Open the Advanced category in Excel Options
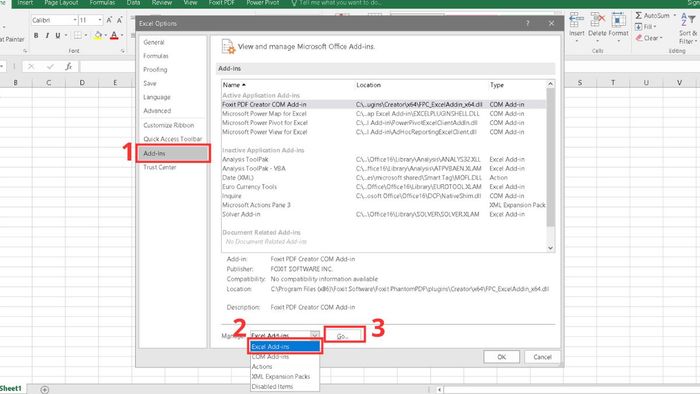Image resolution: width=700 pixels, height=394 pixels. pyautogui.click(x=173, y=111)
